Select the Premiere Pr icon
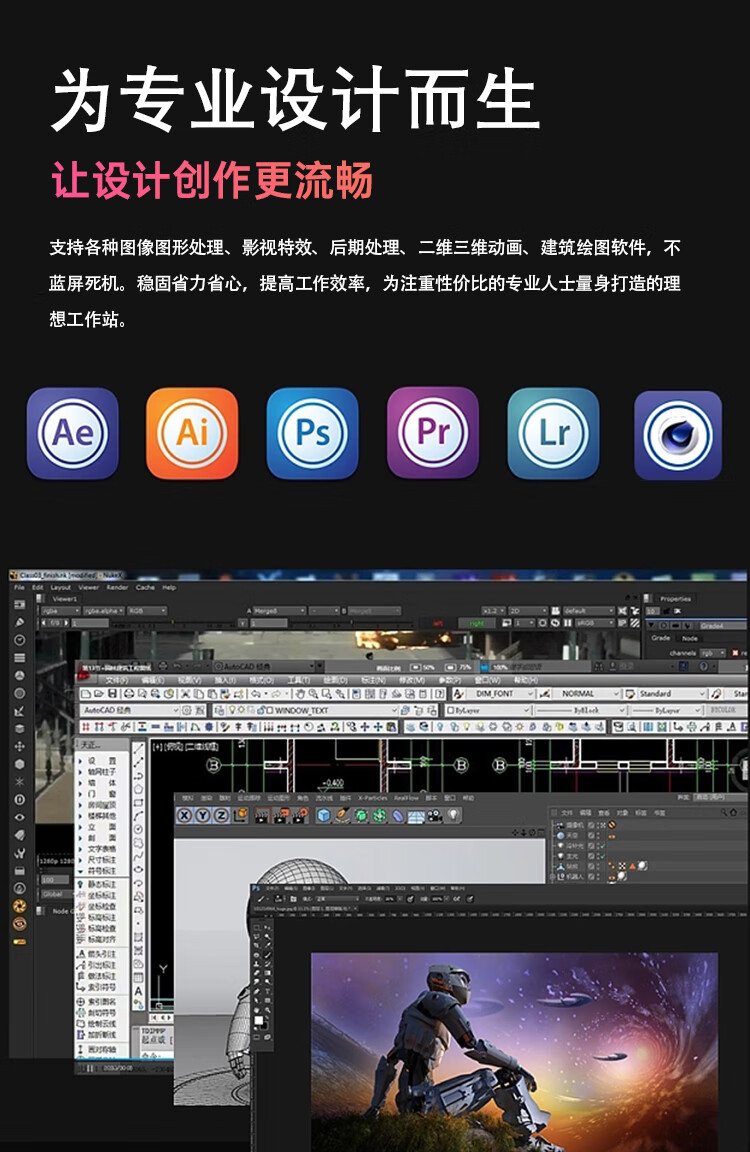Screen dimensions: 750x1152 433,433
